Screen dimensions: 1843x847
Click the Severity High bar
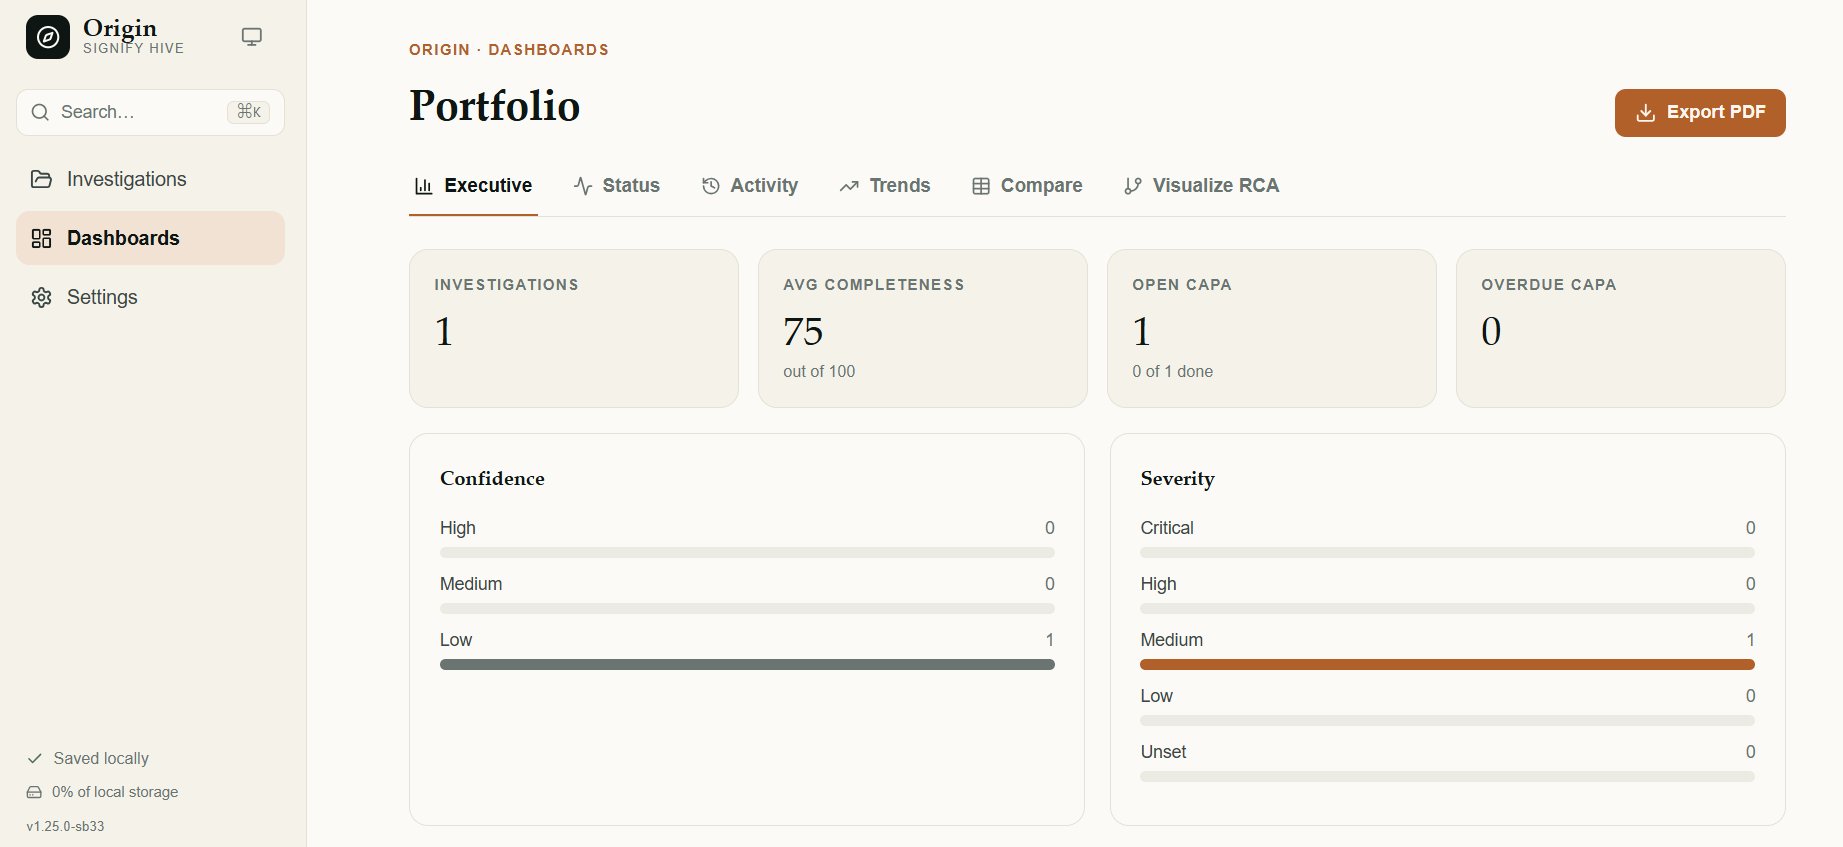click(1447, 609)
